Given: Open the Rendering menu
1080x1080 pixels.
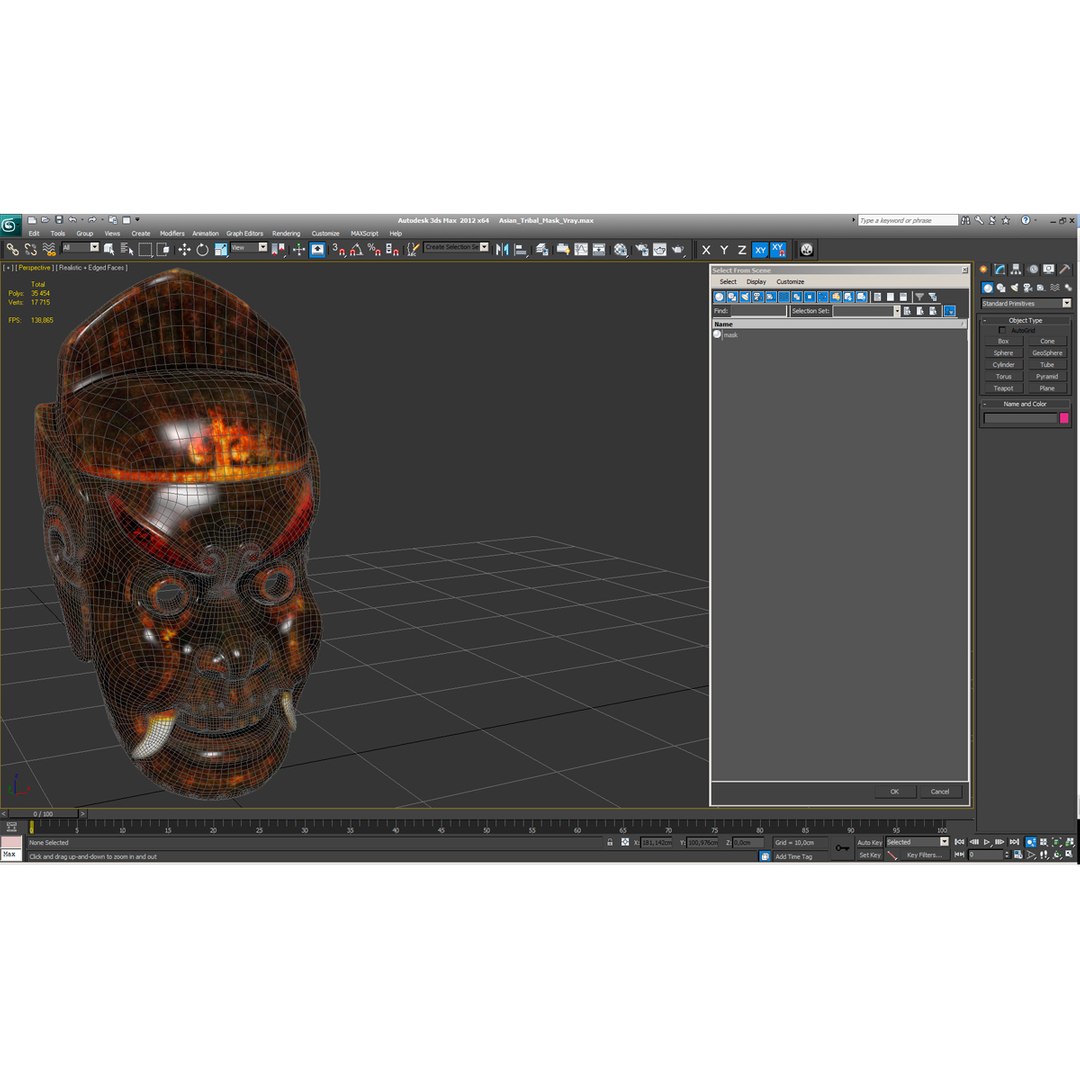Looking at the screenshot, I should pyautogui.click(x=286, y=233).
